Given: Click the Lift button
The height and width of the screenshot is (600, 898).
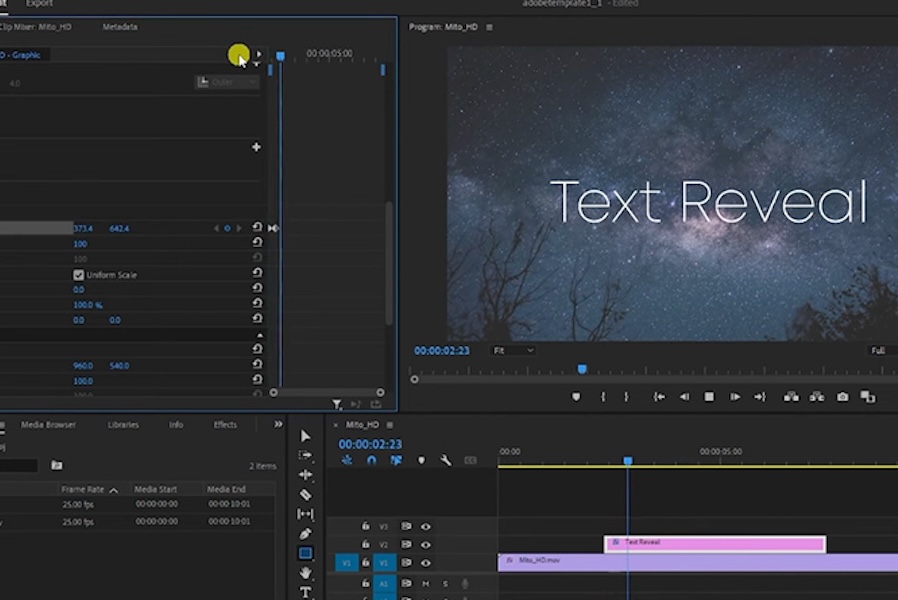Looking at the screenshot, I should (x=791, y=397).
